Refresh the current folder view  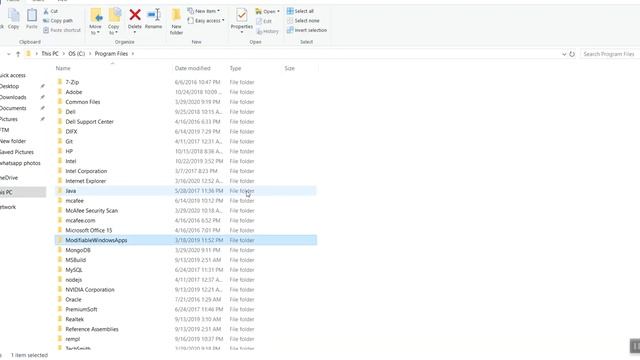(x=572, y=54)
